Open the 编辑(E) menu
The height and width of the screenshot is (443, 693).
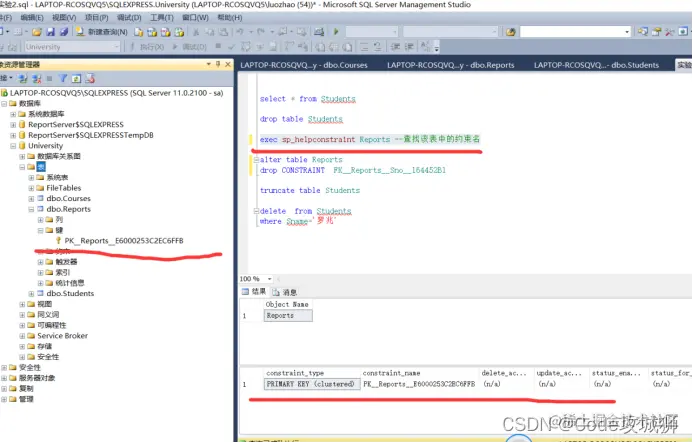[32, 18]
